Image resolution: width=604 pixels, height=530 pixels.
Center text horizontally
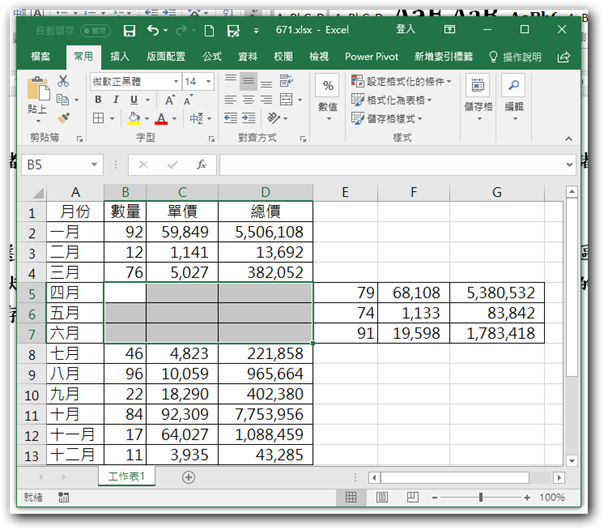[248, 100]
